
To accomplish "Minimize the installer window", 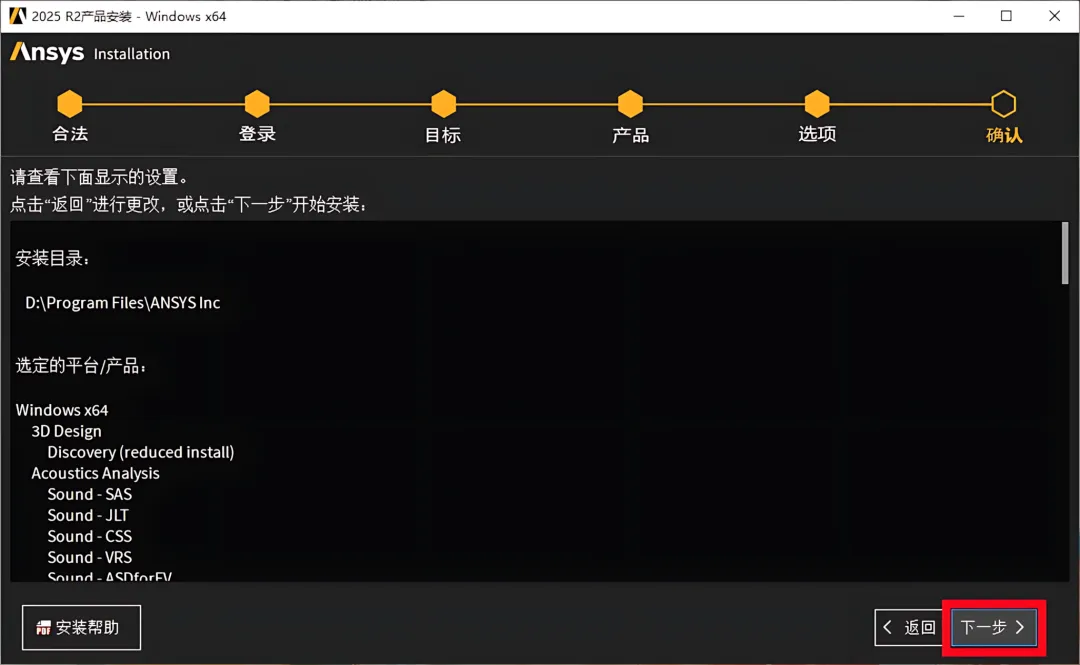I will click(x=958, y=16).
